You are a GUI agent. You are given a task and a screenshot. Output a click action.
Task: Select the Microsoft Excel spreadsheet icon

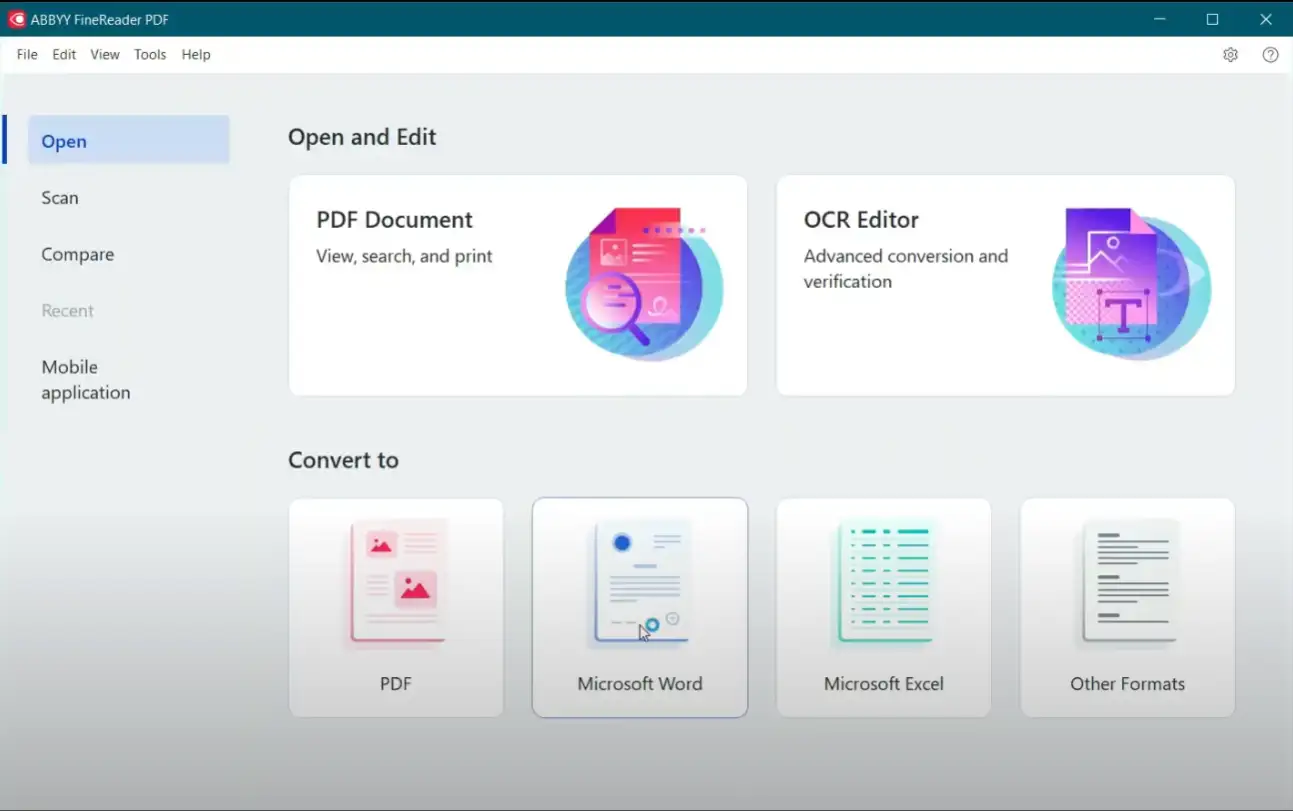(884, 583)
